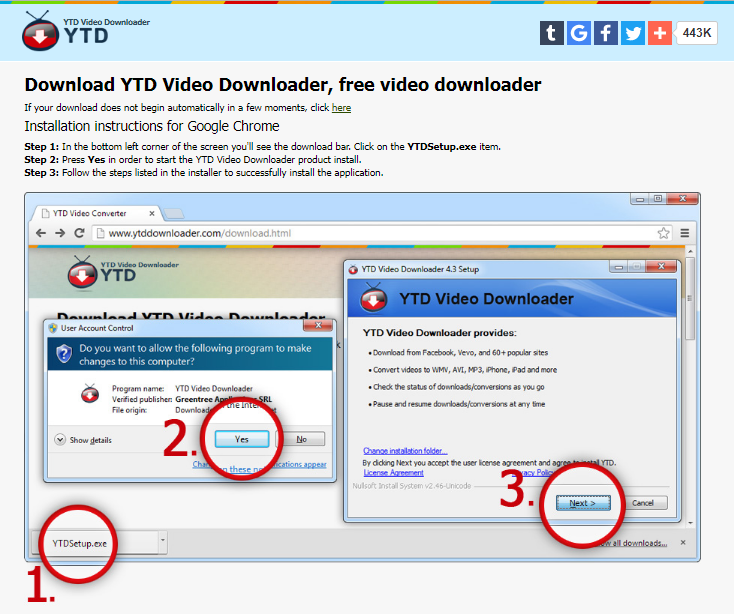Click YTD program icon in UAC dialog
The image size is (734, 614).
tap(90, 393)
